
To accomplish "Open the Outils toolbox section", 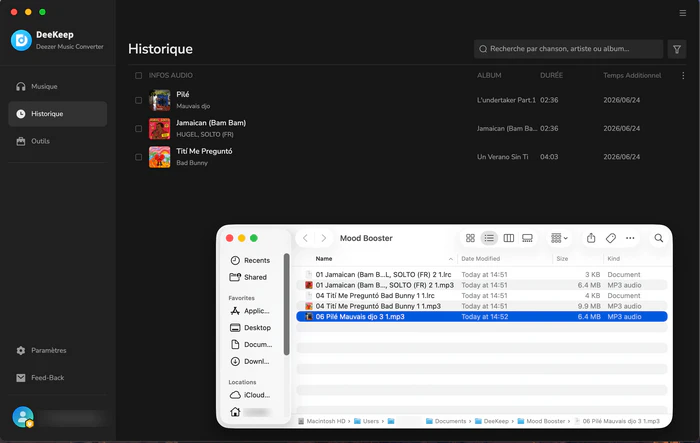I will tap(57, 141).
